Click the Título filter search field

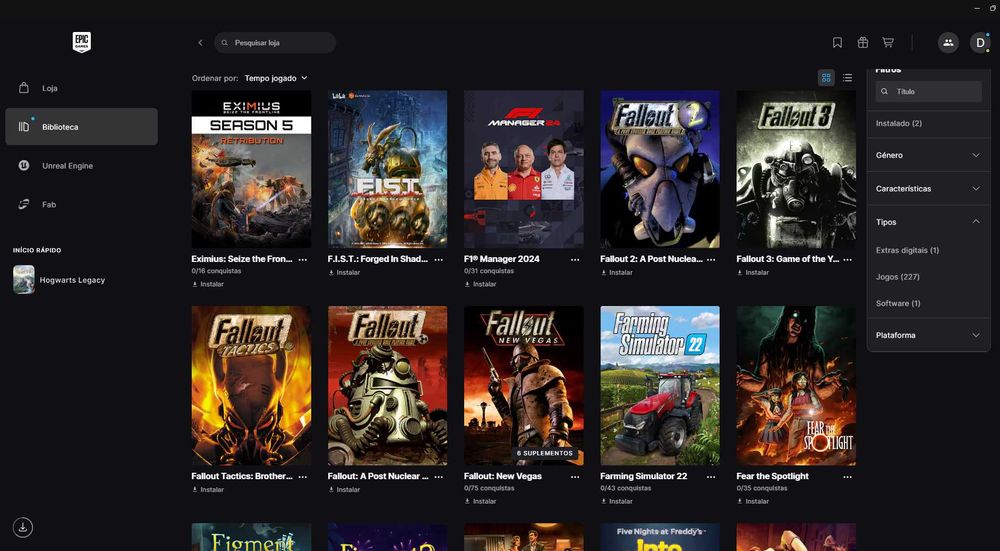(x=929, y=91)
